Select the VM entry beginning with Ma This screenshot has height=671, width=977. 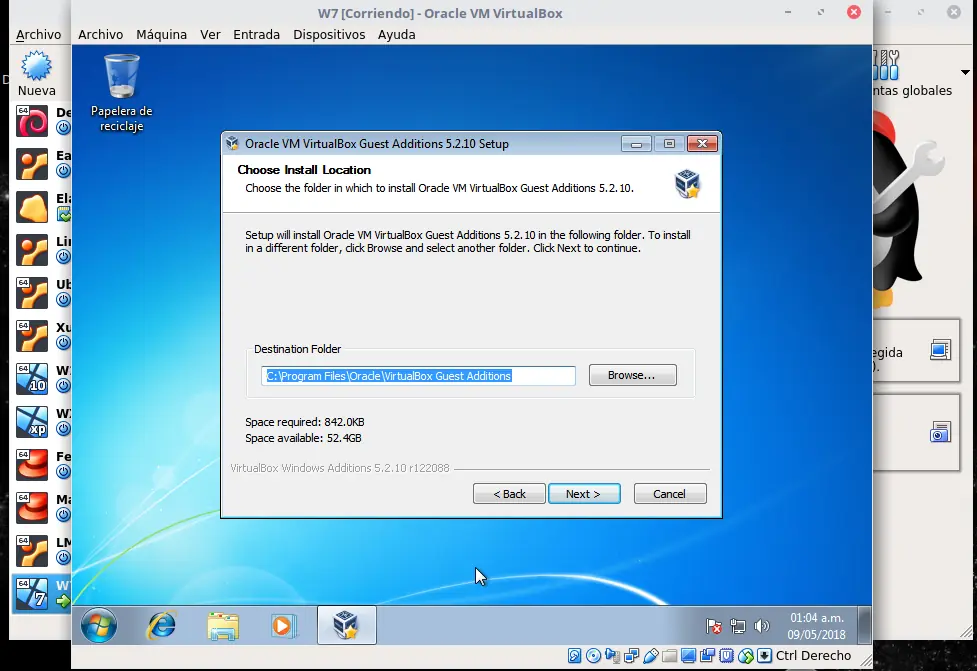41,508
